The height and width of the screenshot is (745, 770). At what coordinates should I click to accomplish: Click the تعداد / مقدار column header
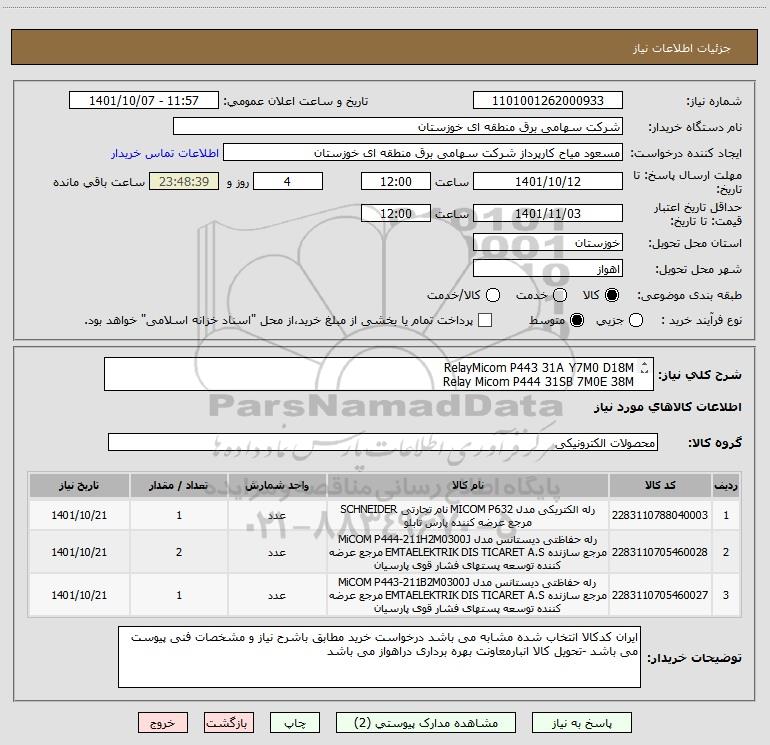click(x=179, y=485)
